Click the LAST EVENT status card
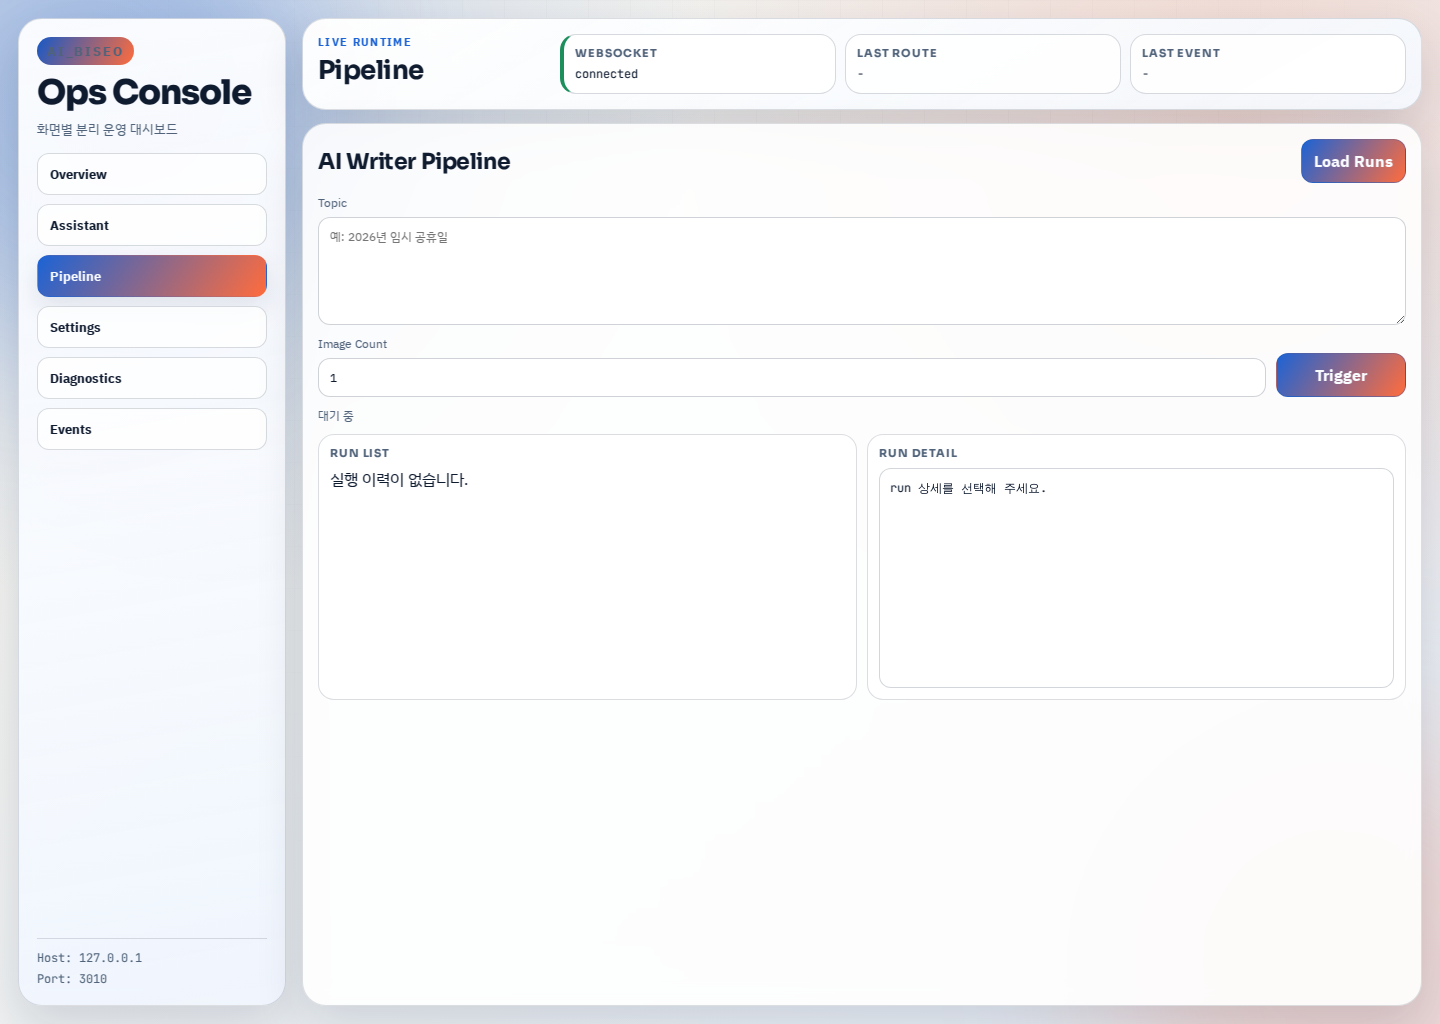This screenshot has height=1024, width=1440. coord(1267,63)
